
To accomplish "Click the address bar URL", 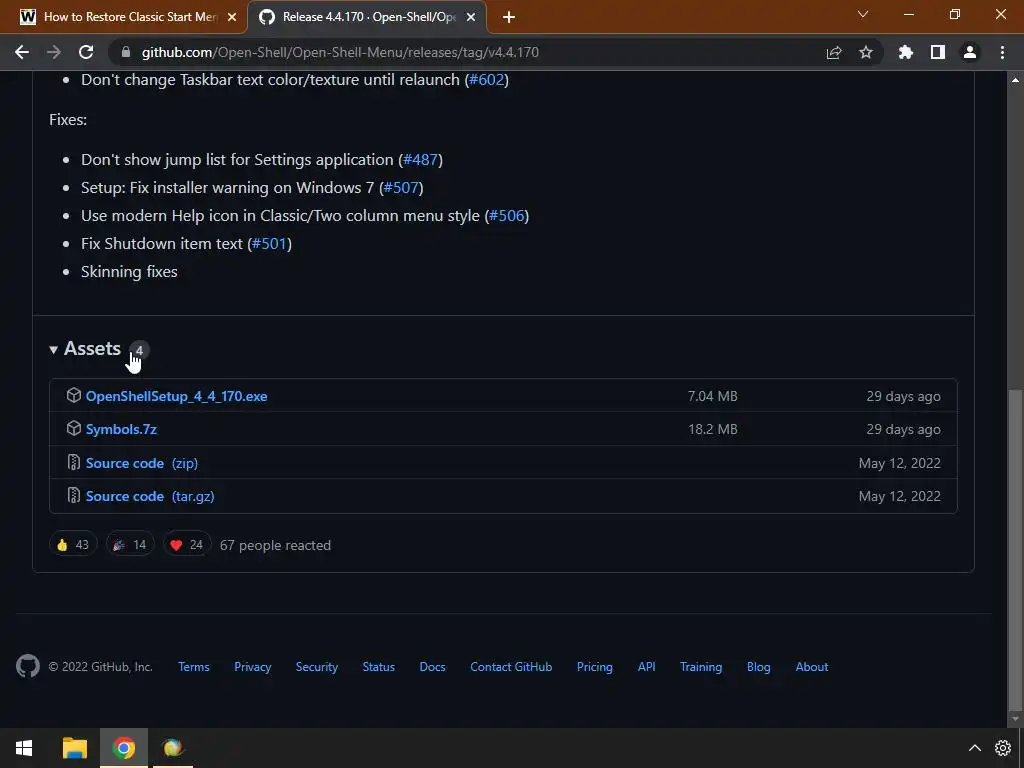I will click(340, 52).
